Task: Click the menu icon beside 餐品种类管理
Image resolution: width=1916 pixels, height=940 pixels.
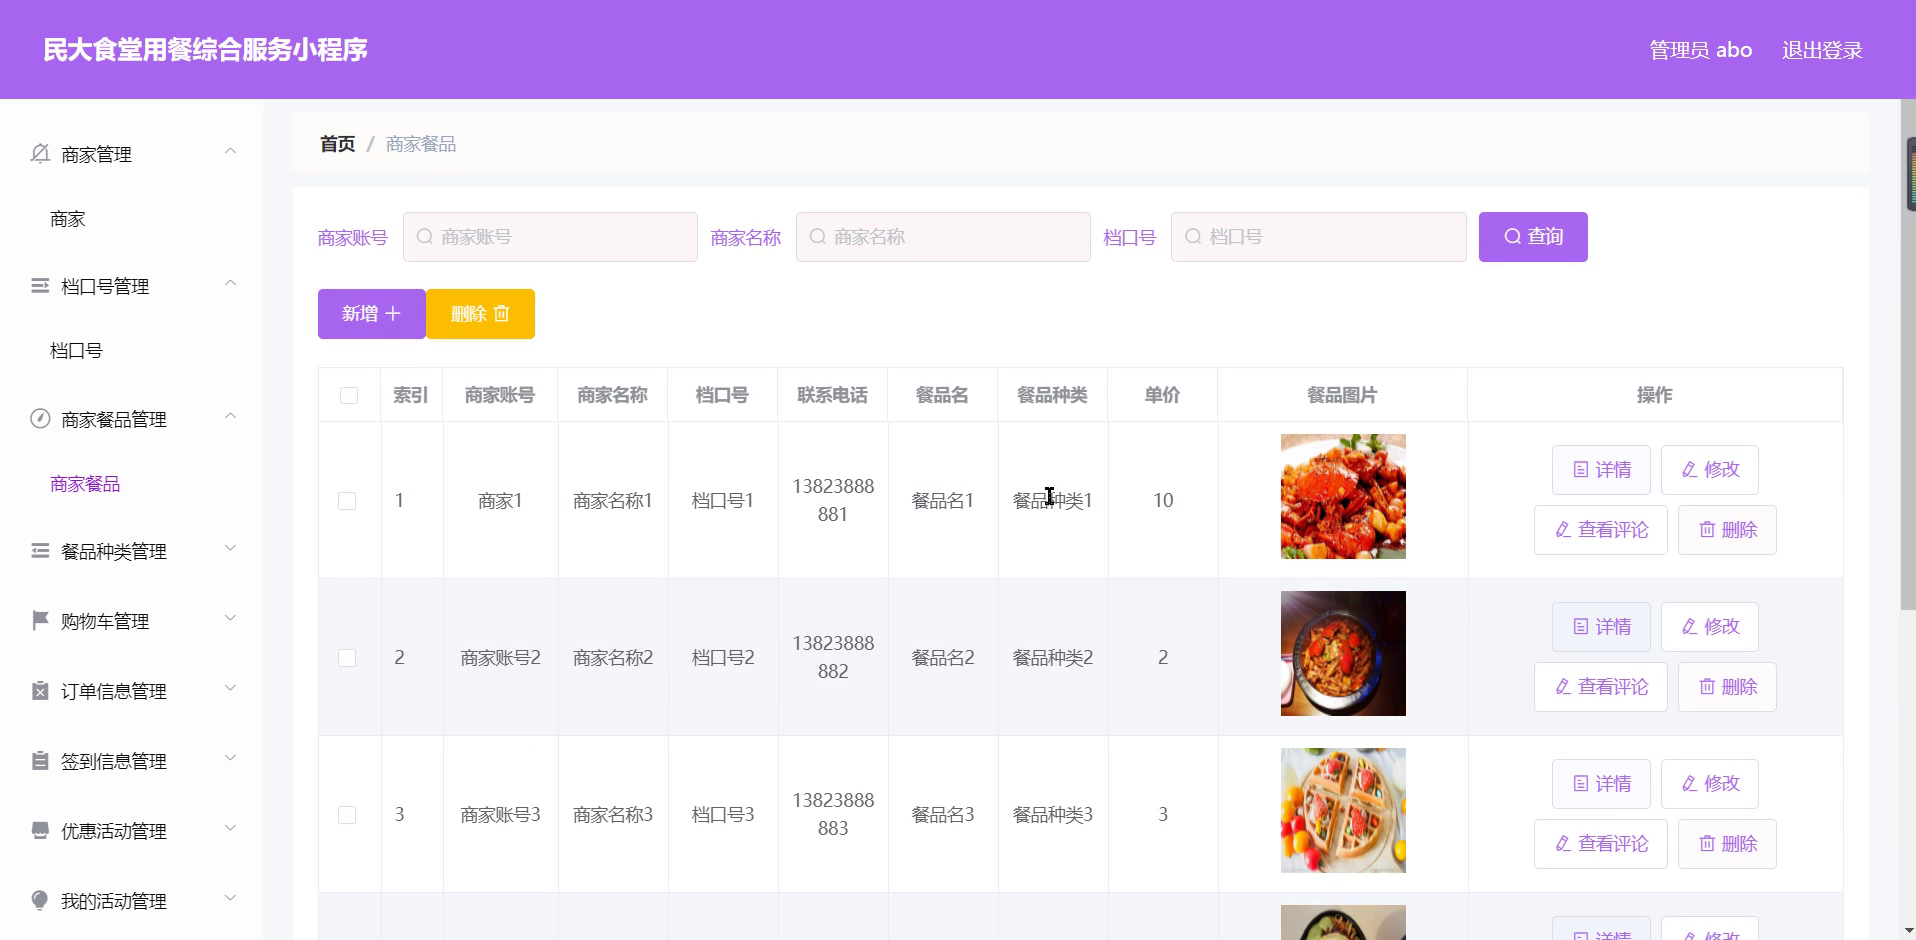Action: tap(40, 551)
